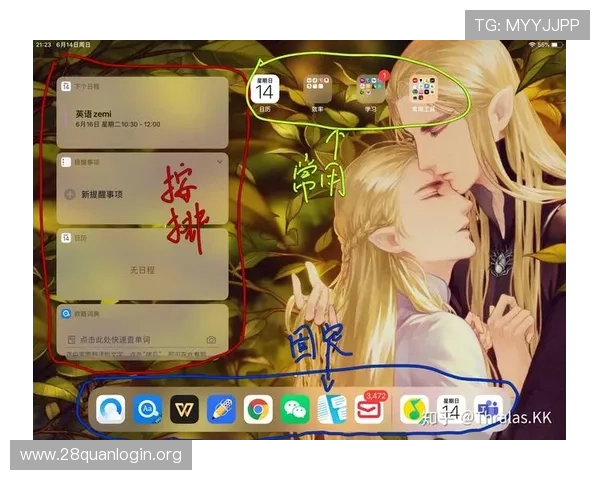Tap the camera icon in the dictionary widget

pyautogui.click(x=211, y=340)
